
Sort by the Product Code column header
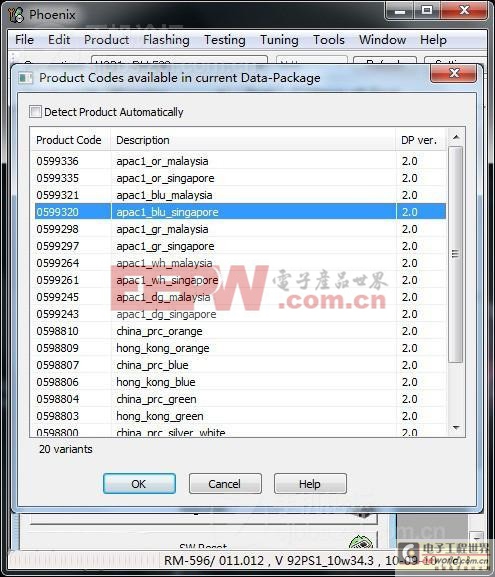(70, 140)
